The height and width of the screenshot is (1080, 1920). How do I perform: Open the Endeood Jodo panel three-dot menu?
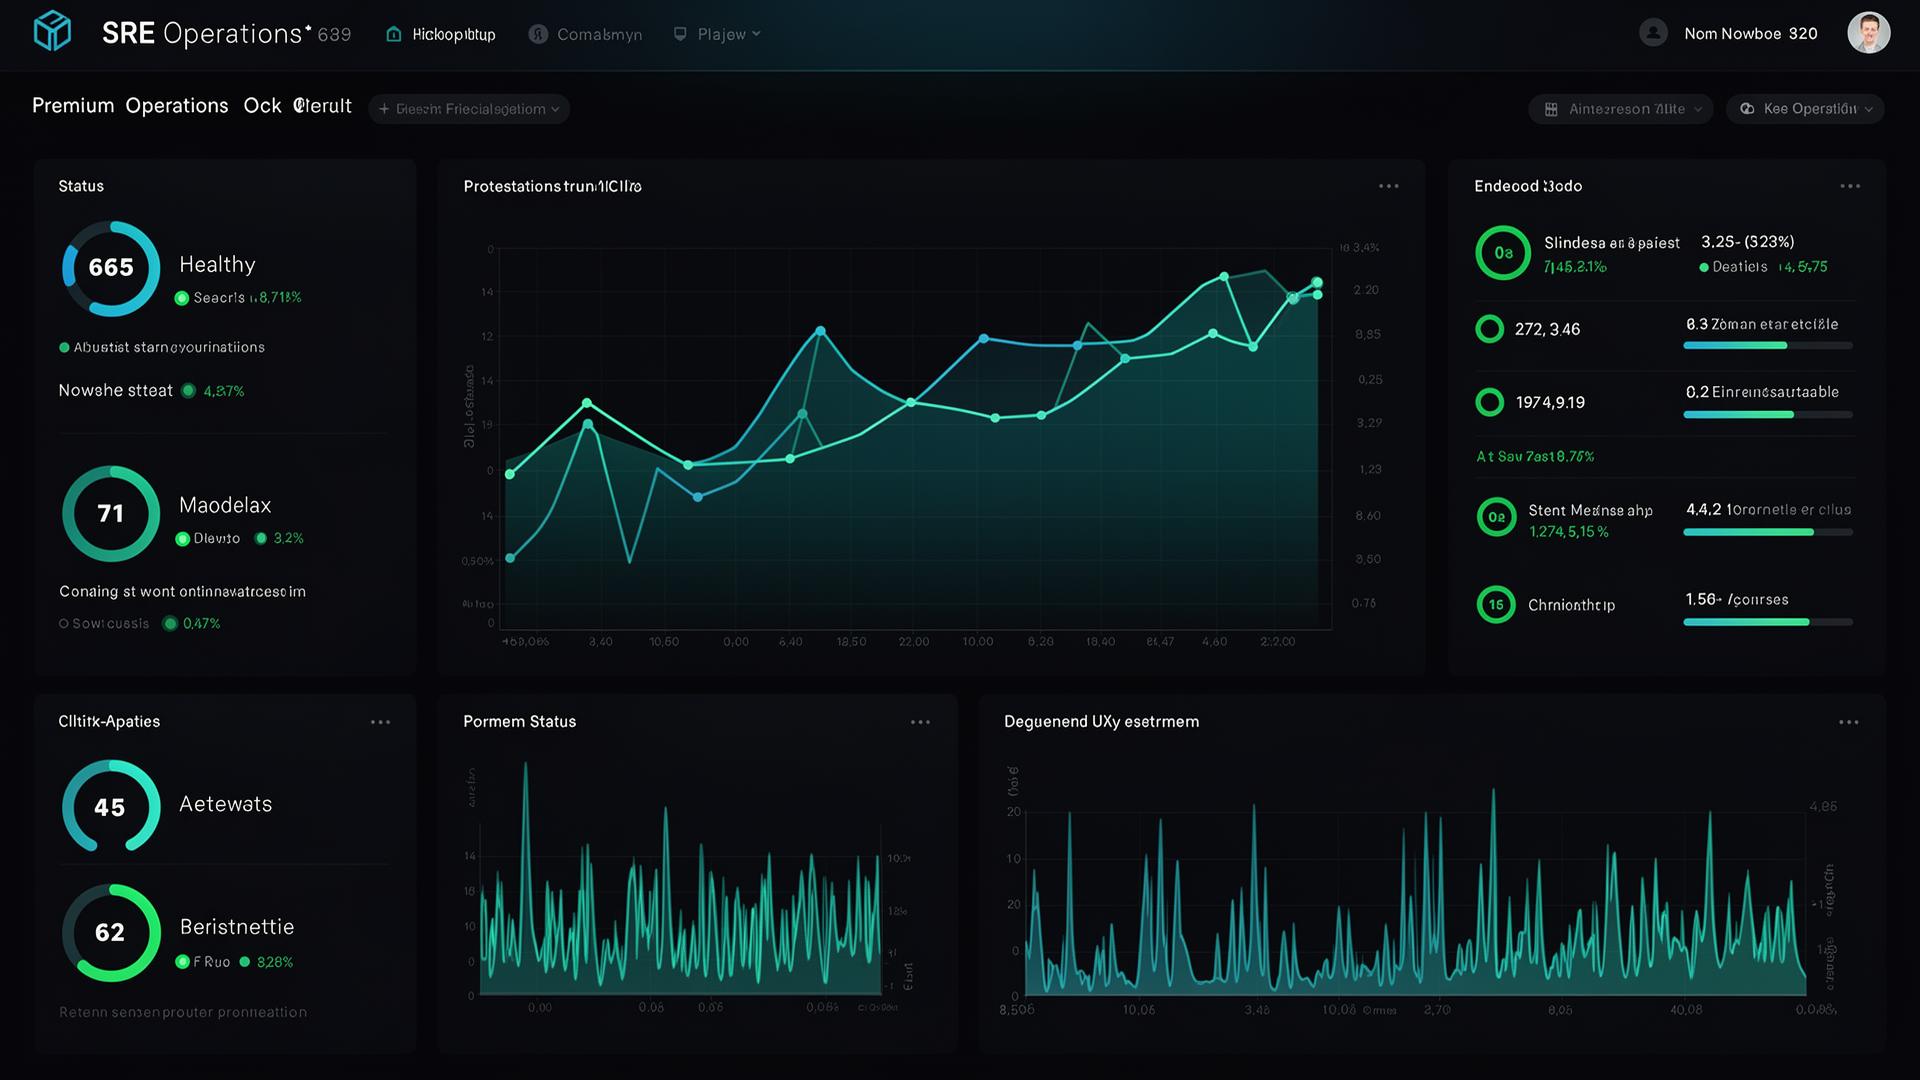(x=1850, y=186)
